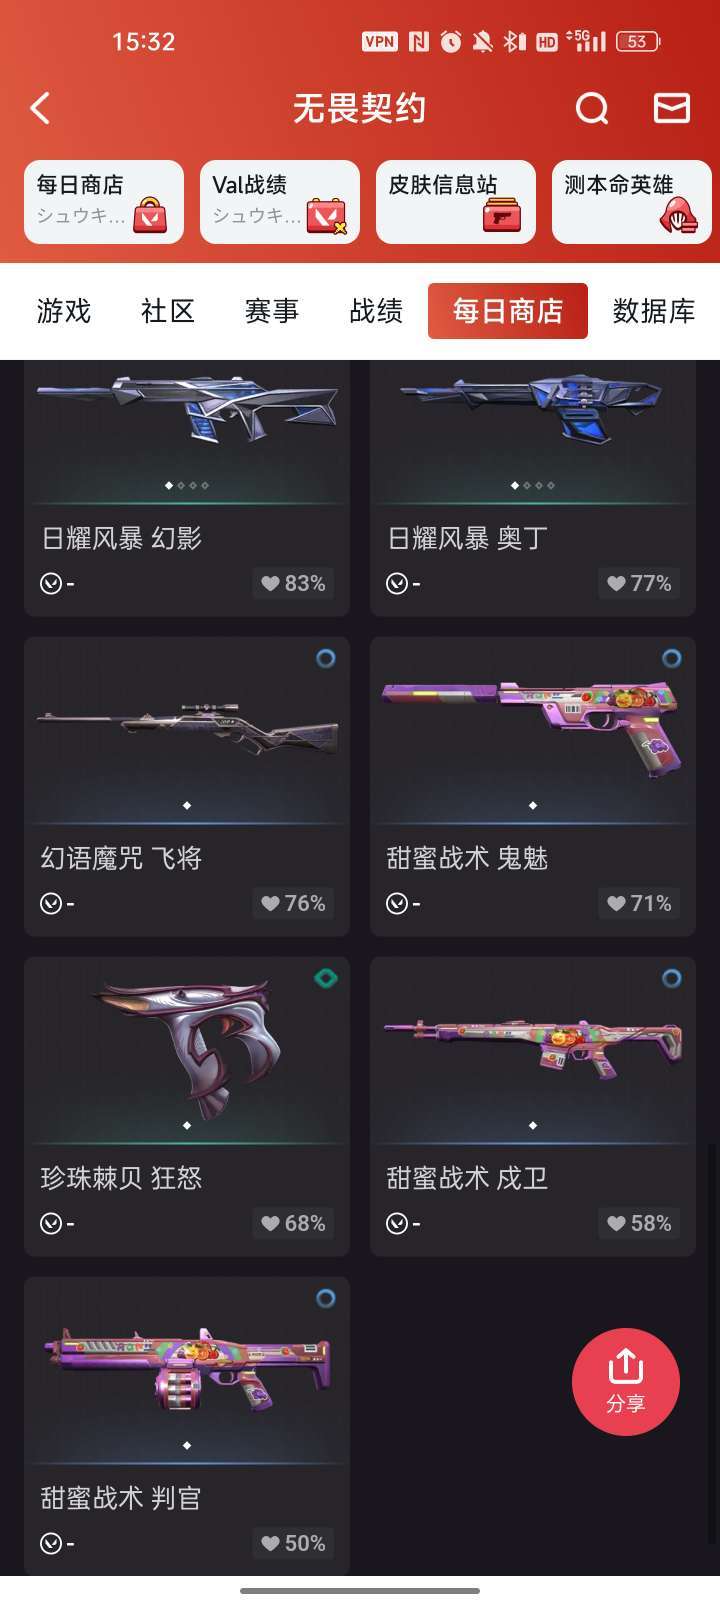
Task: Open the search magnifier icon
Action: pos(592,108)
